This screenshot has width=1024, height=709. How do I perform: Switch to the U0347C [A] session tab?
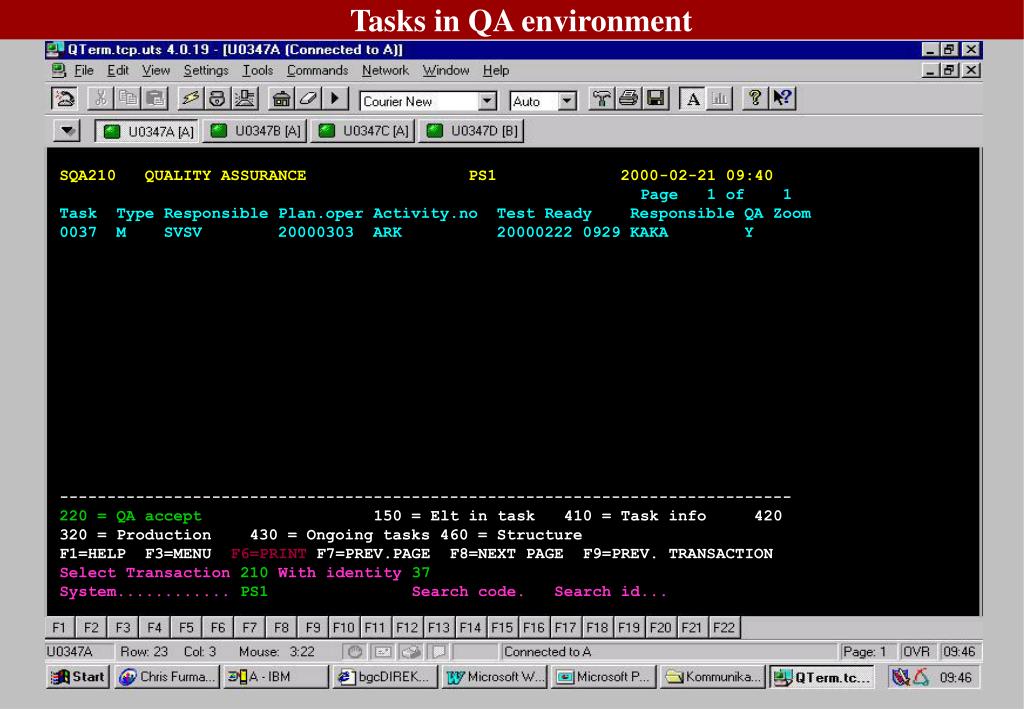(365, 131)
